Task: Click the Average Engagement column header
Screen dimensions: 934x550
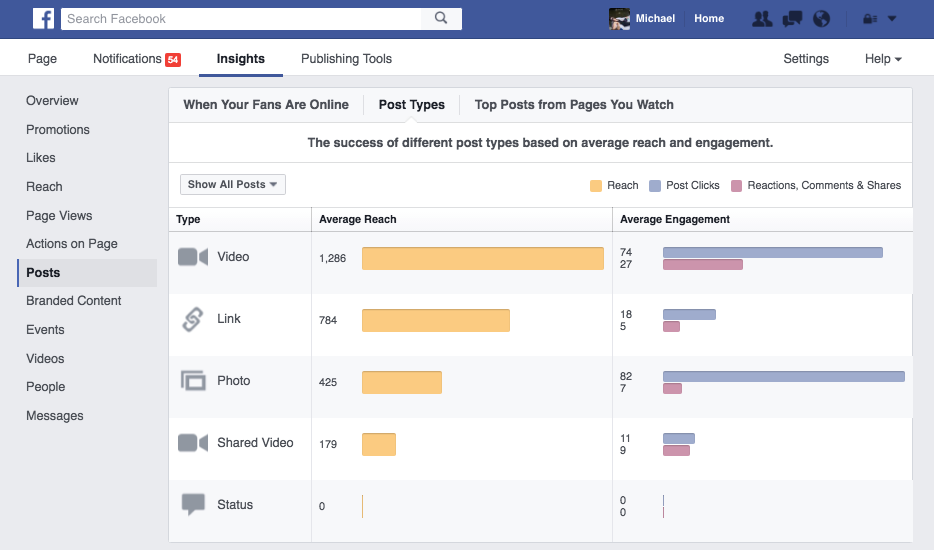Action: (x=674, y=219)
